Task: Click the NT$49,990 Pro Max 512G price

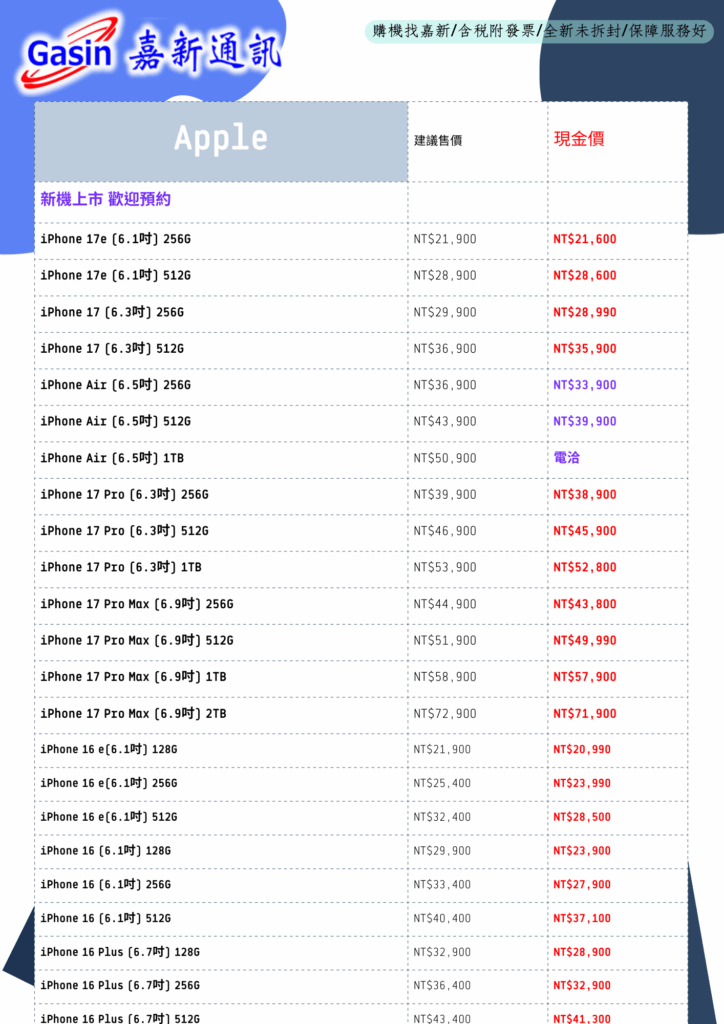Action: pos(585,641)
